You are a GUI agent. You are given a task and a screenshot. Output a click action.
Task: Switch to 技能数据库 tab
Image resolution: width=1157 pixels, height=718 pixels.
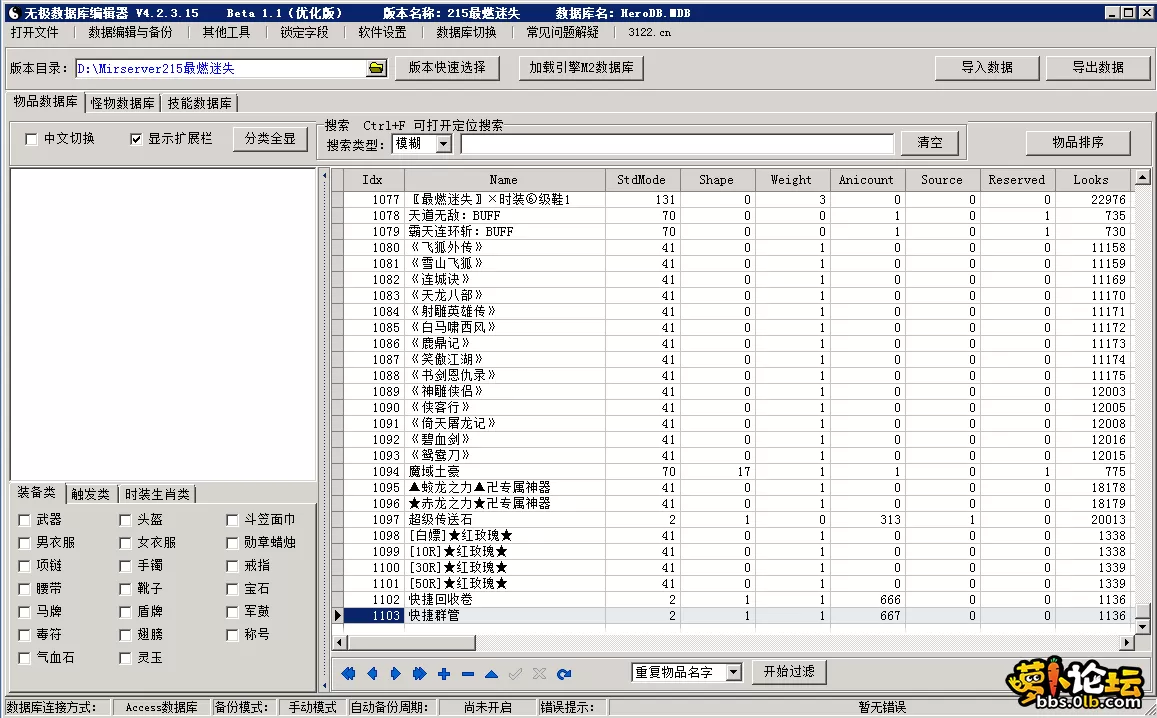point(199,103)
